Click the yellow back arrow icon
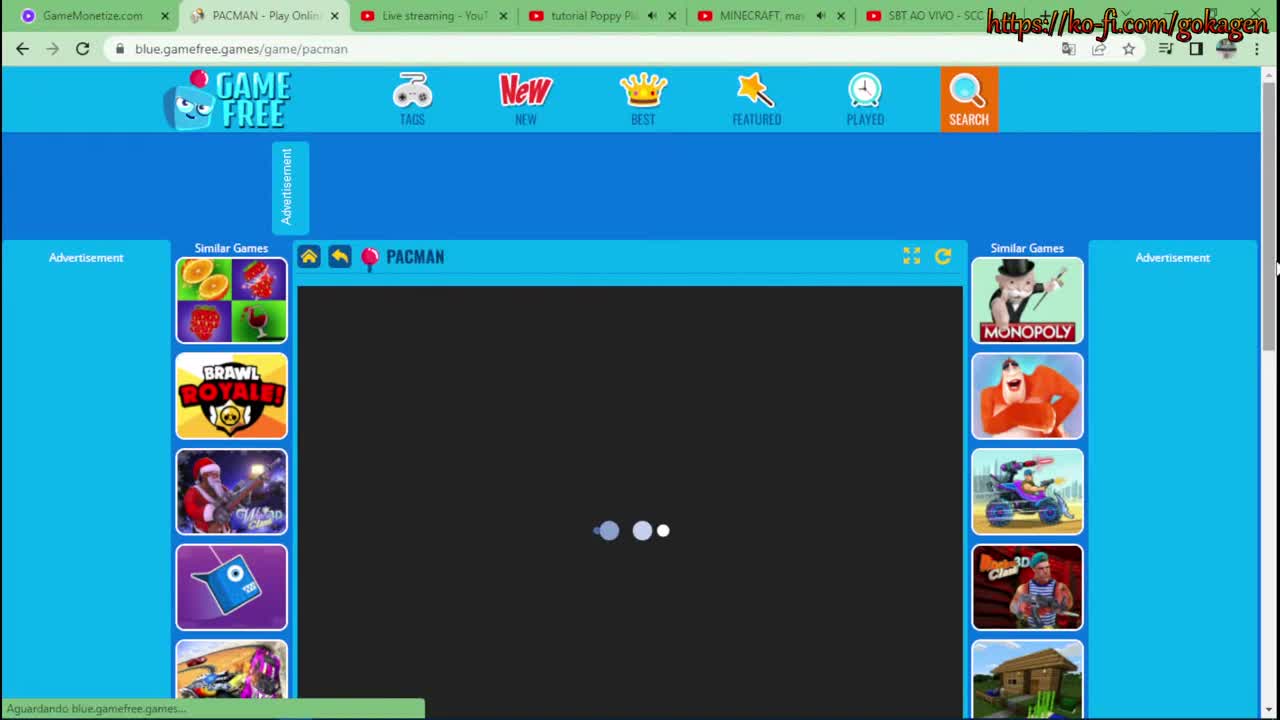The height and width of the screenshot is (720, 1280). pos(340,257)
